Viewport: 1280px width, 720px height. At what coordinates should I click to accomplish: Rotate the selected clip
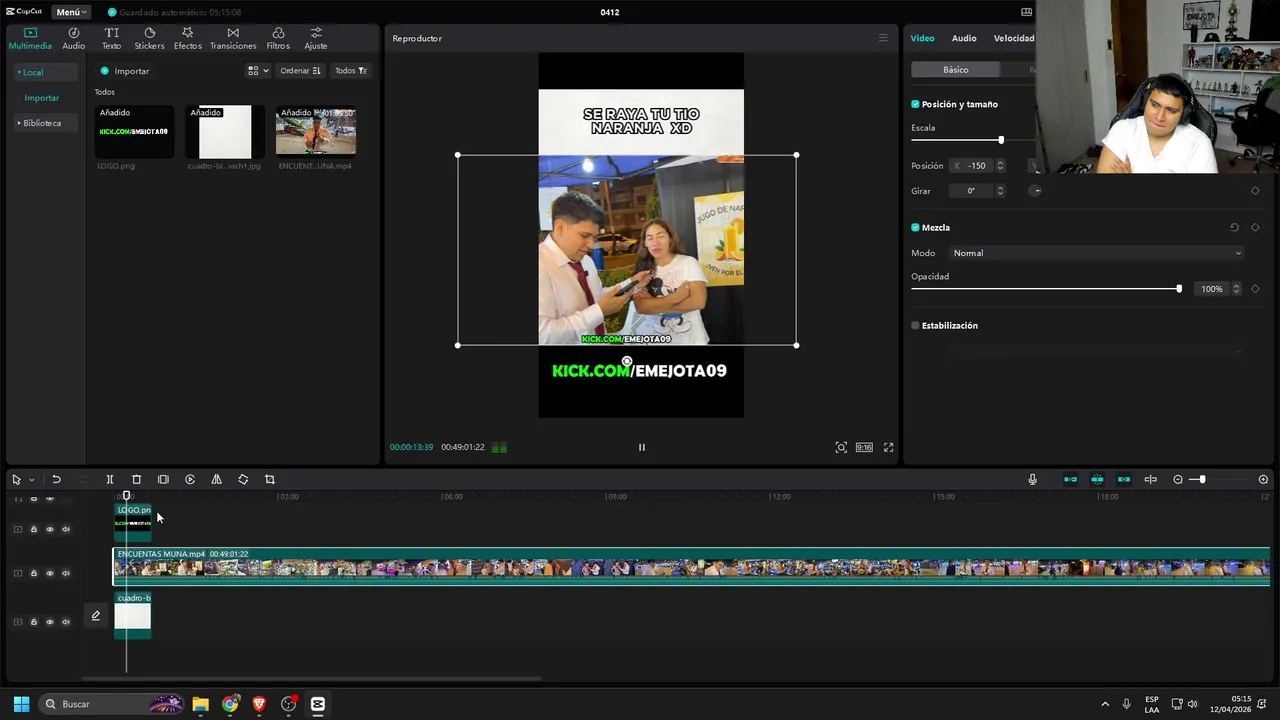click(x=243, y=480)
